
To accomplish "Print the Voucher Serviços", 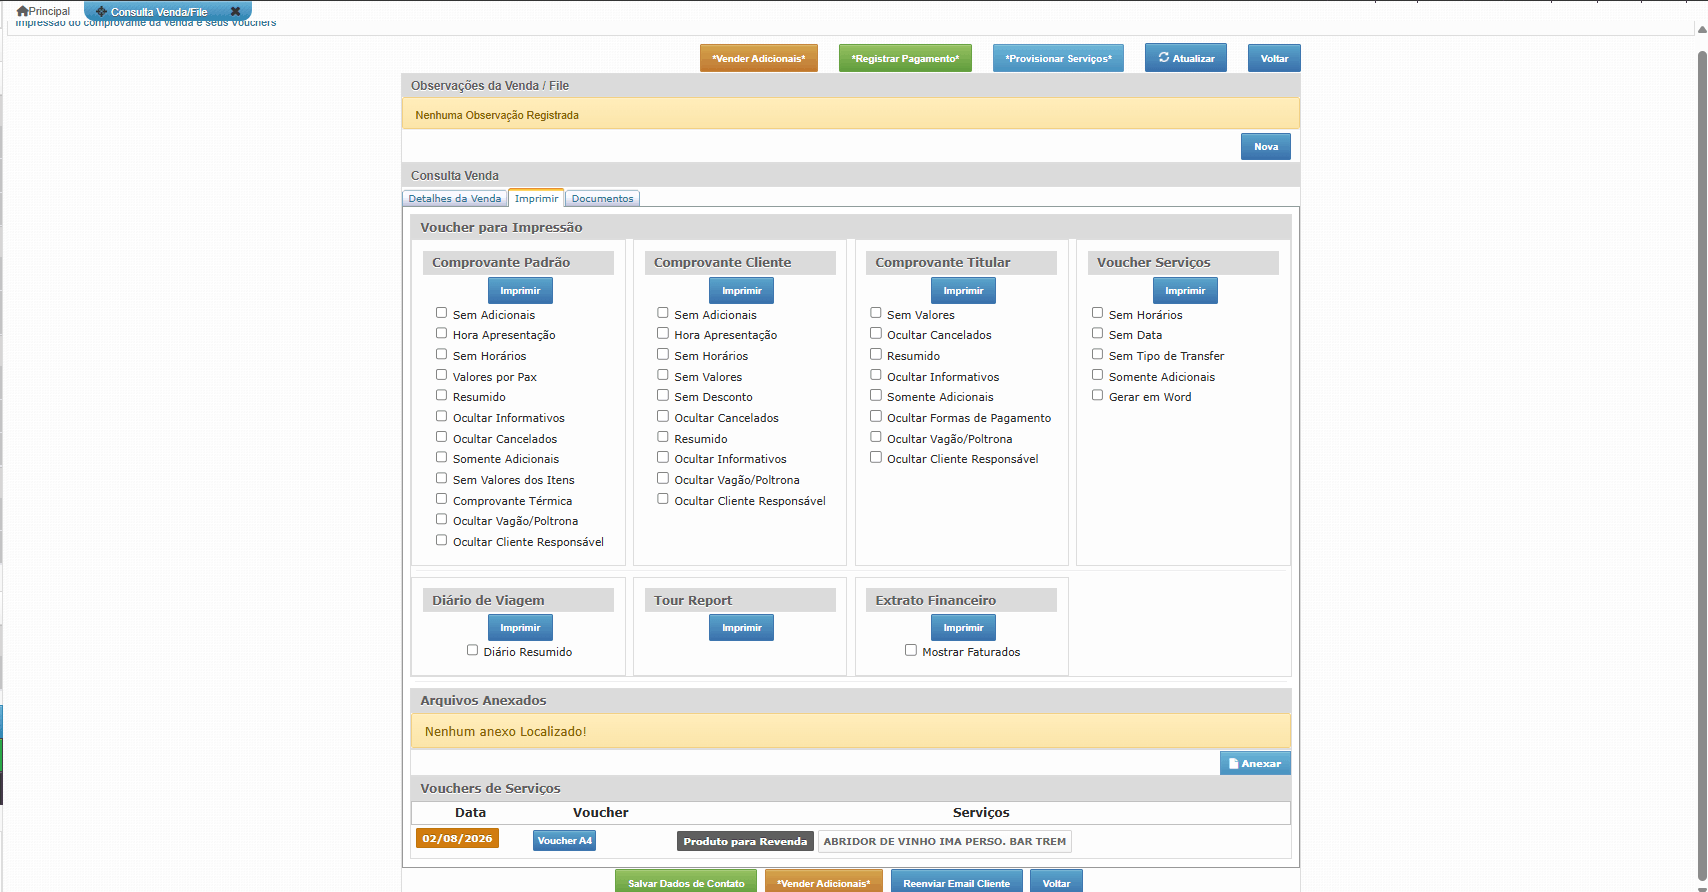I will tap(1185, 290).
